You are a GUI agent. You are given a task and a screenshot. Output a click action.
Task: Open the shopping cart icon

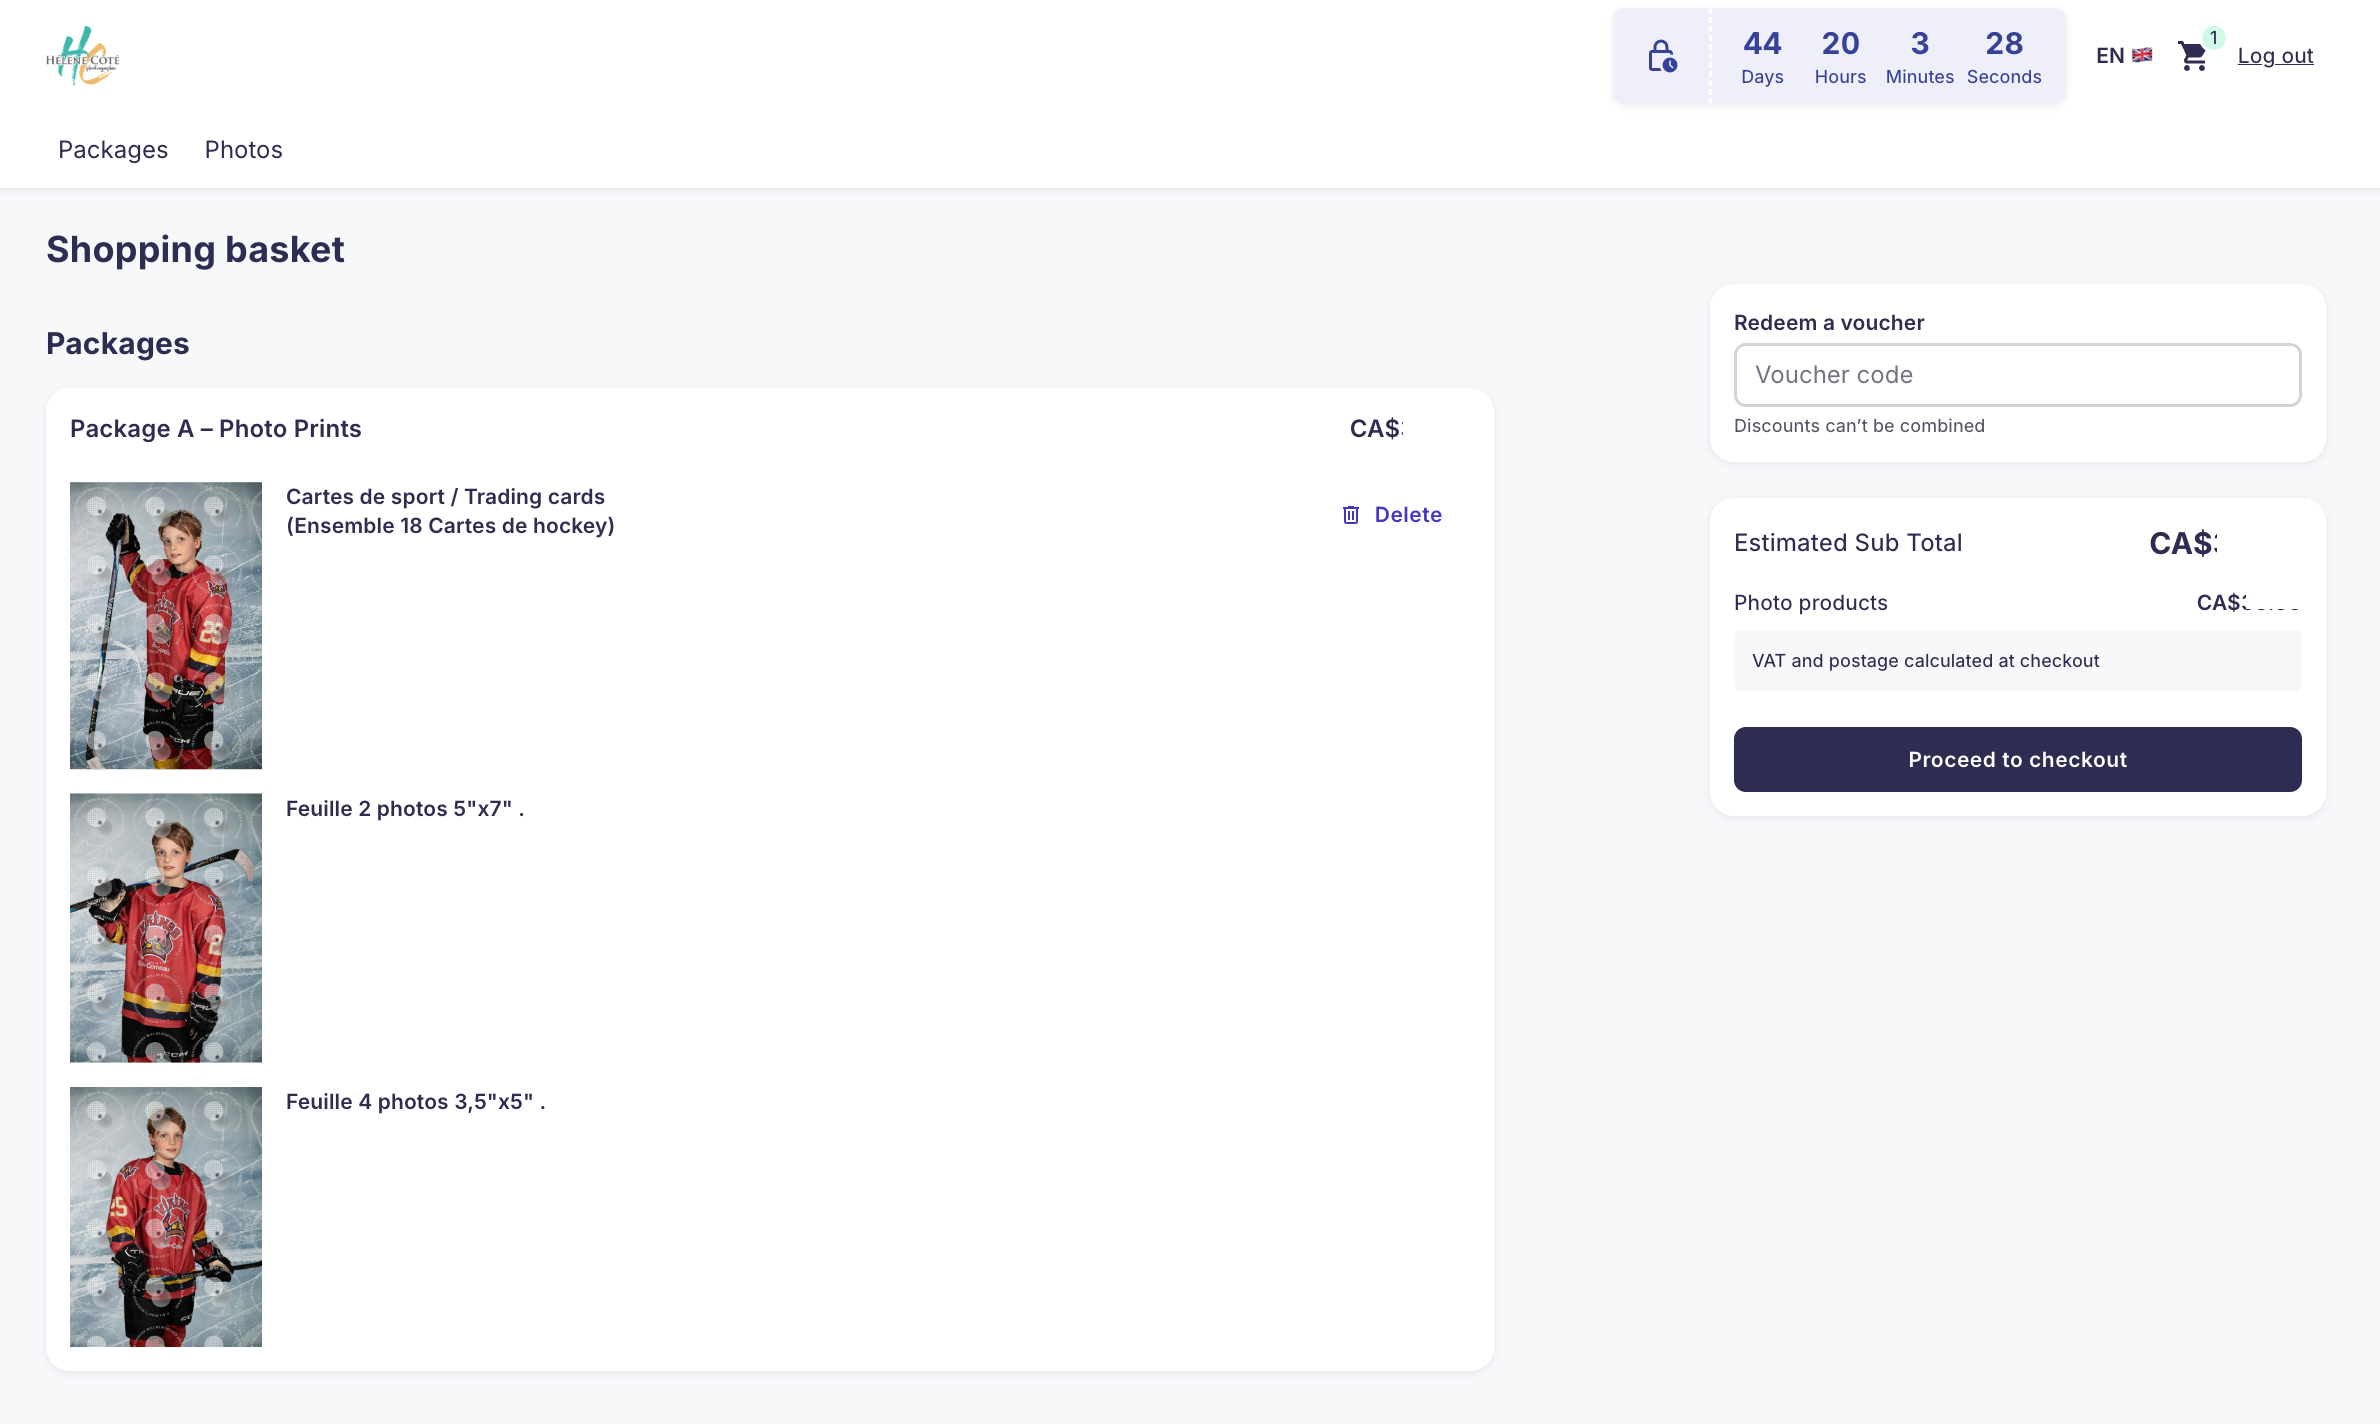point(2192,56)
